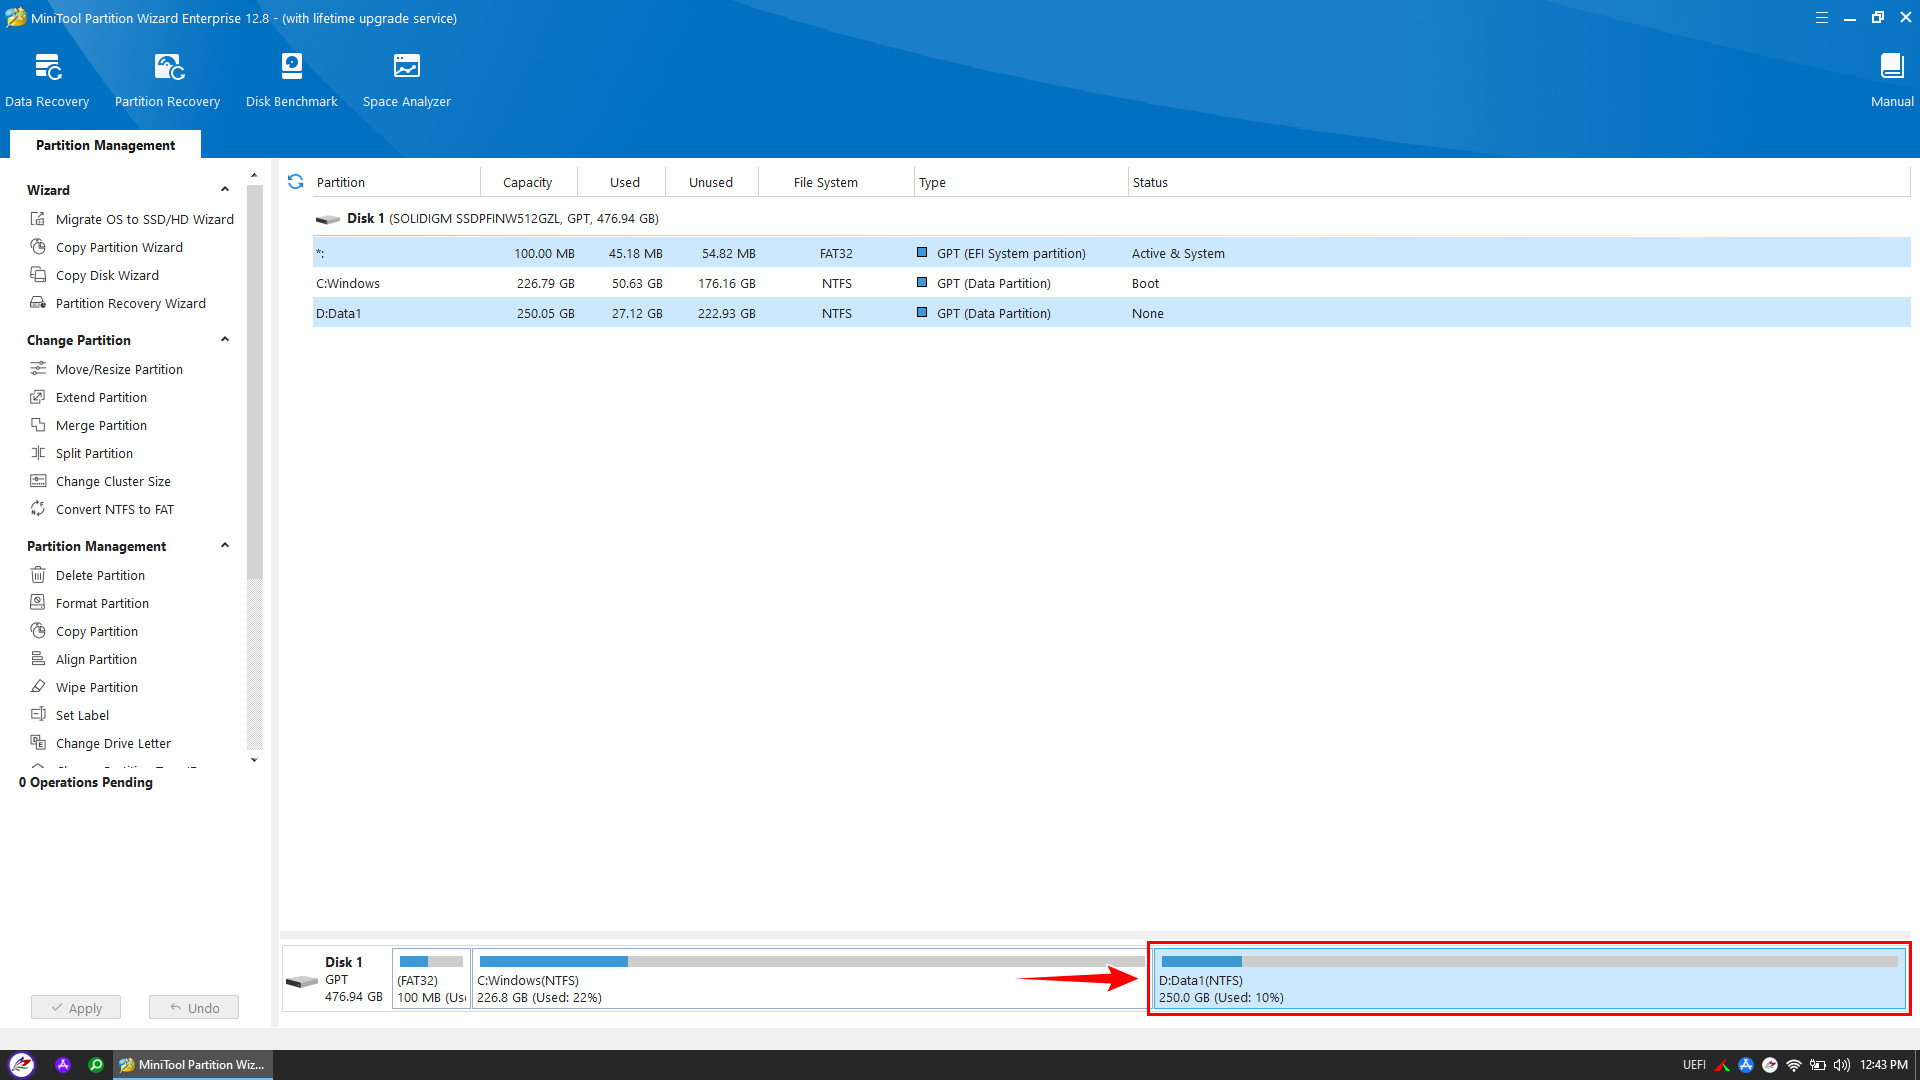Select the D:Data1 block in the disk map
1920x1080 pixels.
(x=1530, y=979)
